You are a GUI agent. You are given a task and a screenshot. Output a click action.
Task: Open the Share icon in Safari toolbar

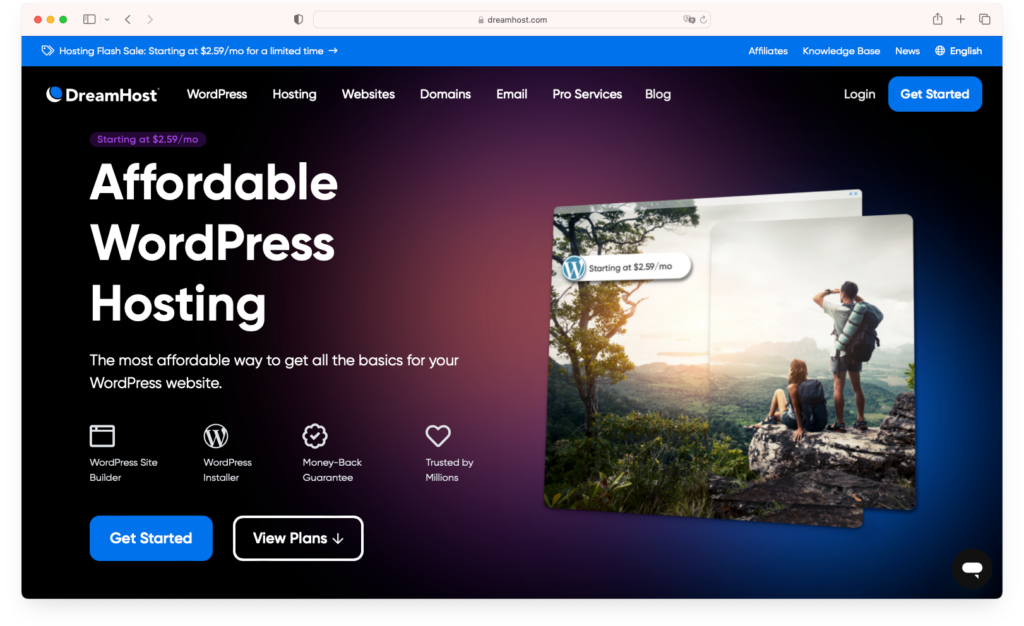[x=938, y=19]
